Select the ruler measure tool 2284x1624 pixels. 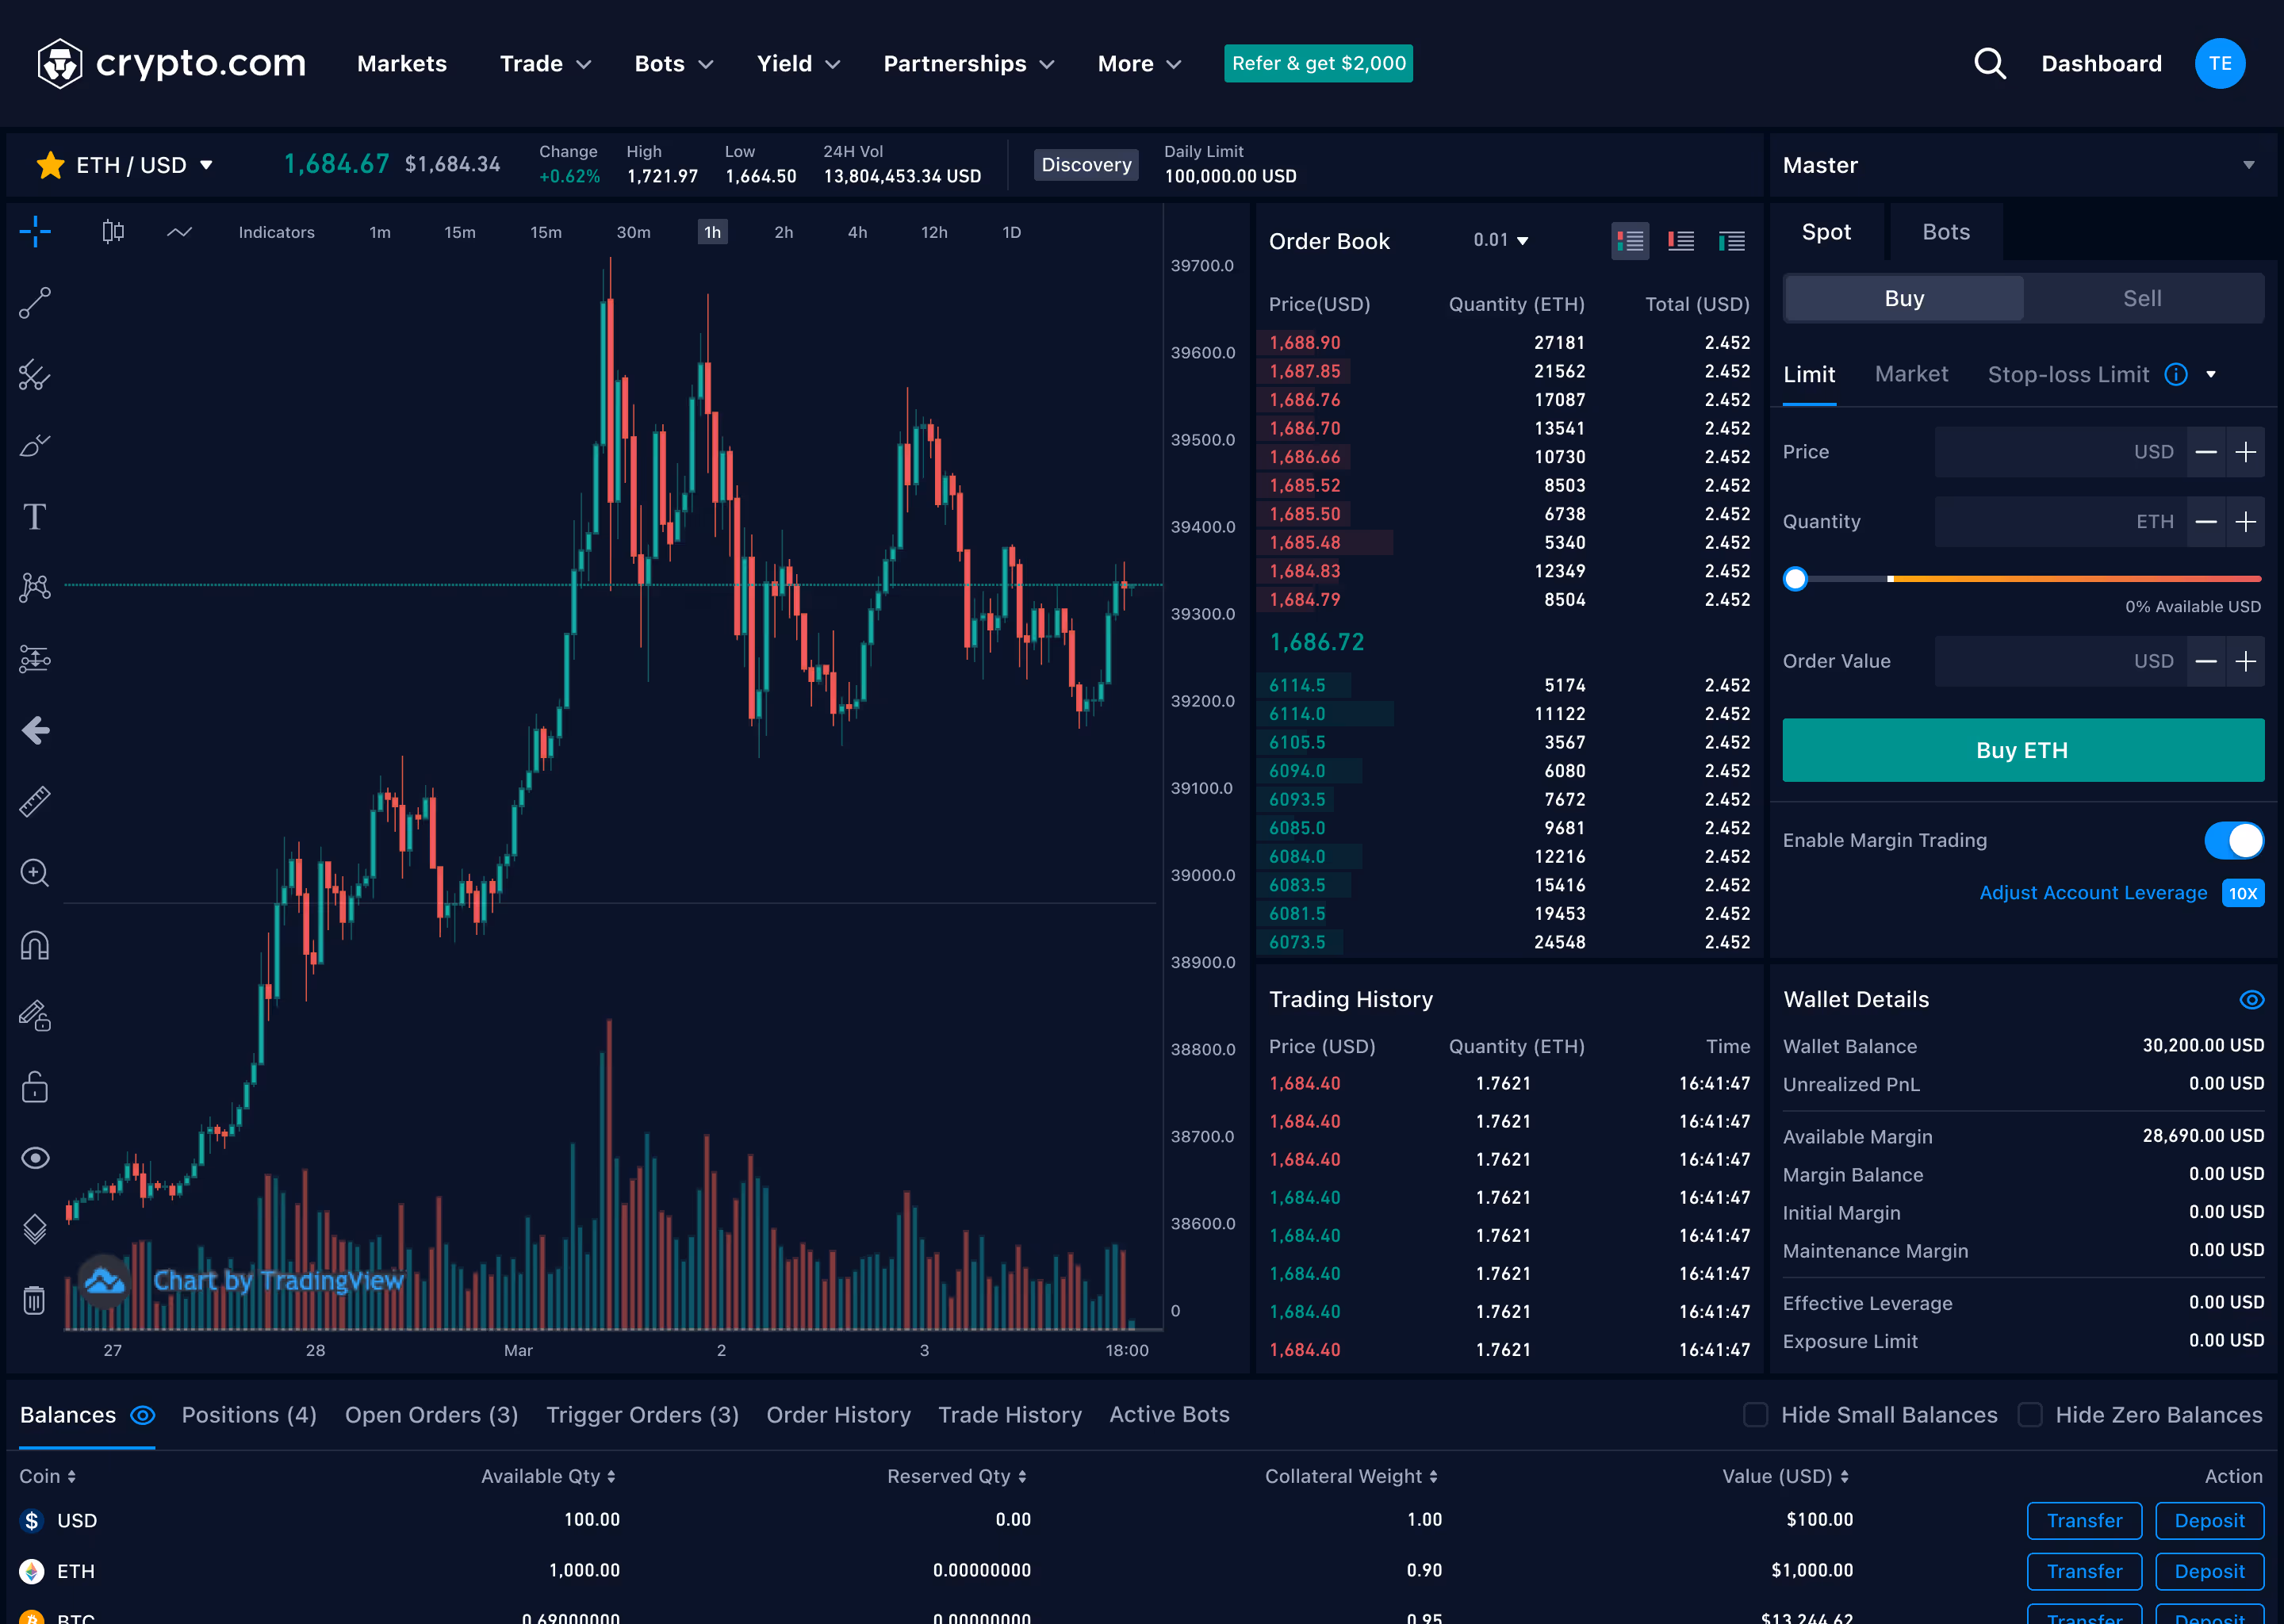[35, 801]
